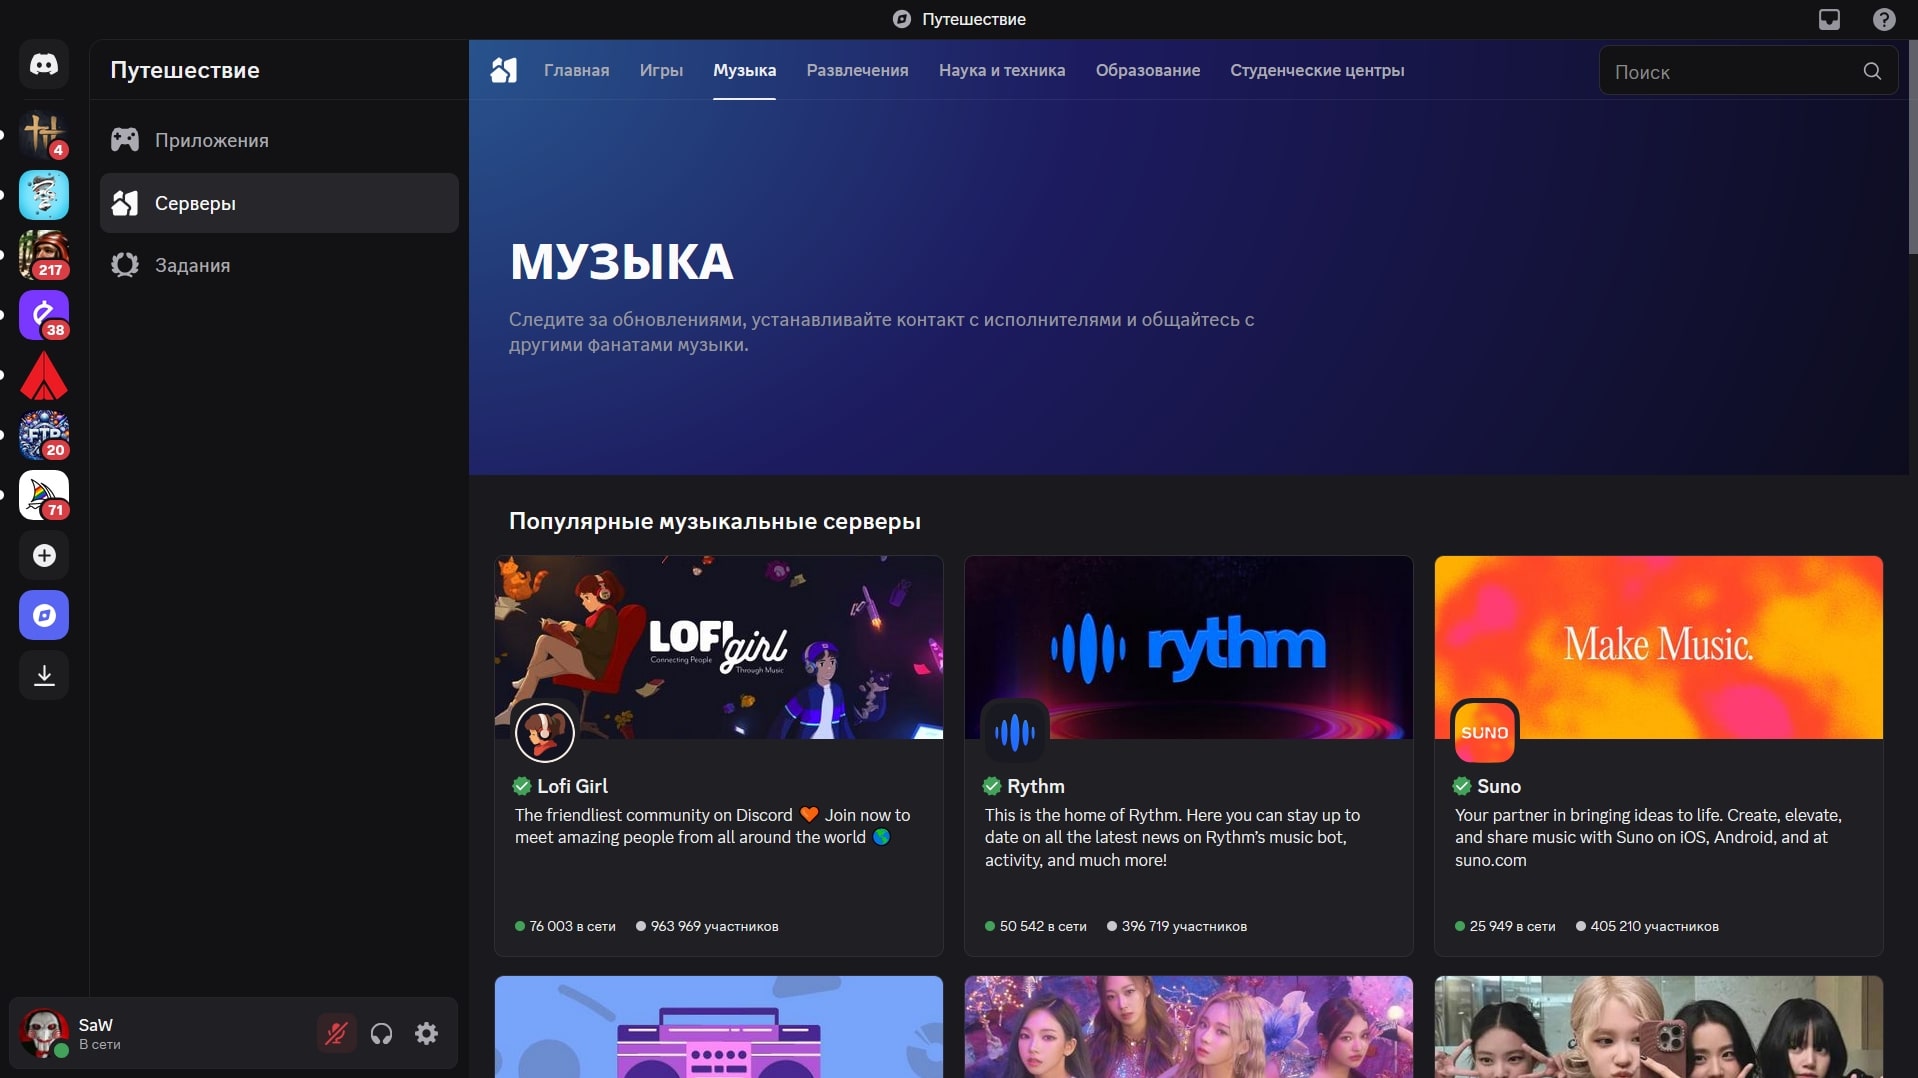Click '396 719 участников' on Rythm
Viewport: 1918px width, 1078px height.
click(1184, 926)
